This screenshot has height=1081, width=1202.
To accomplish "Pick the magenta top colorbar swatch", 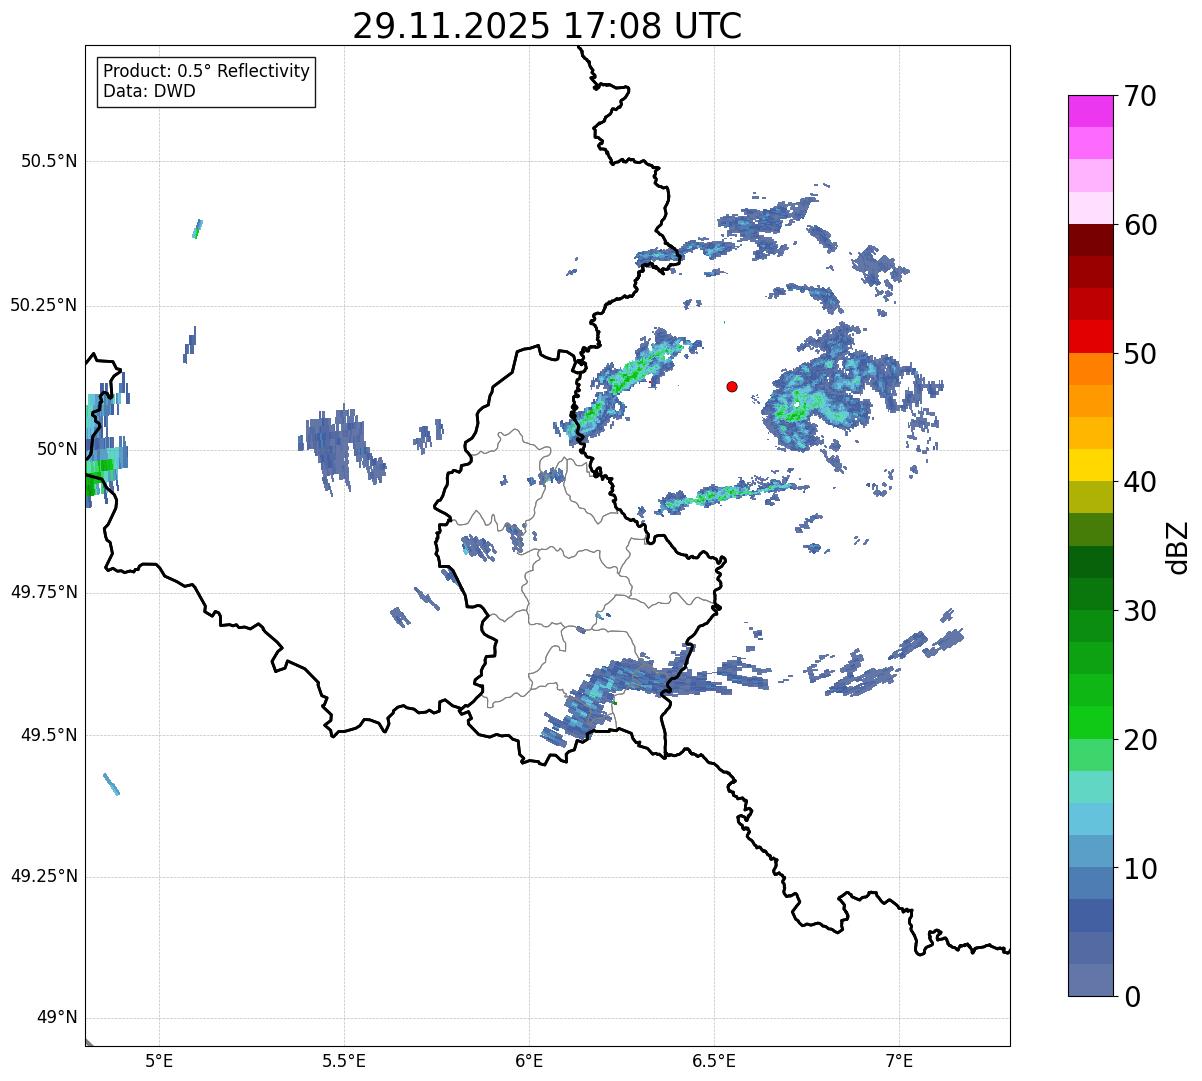I will point(1090,111).
